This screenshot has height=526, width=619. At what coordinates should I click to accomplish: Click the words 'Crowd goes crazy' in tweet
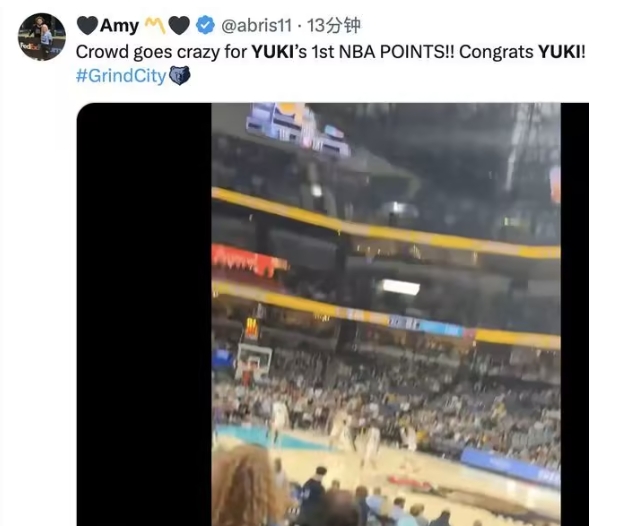[x=148, y=52]
